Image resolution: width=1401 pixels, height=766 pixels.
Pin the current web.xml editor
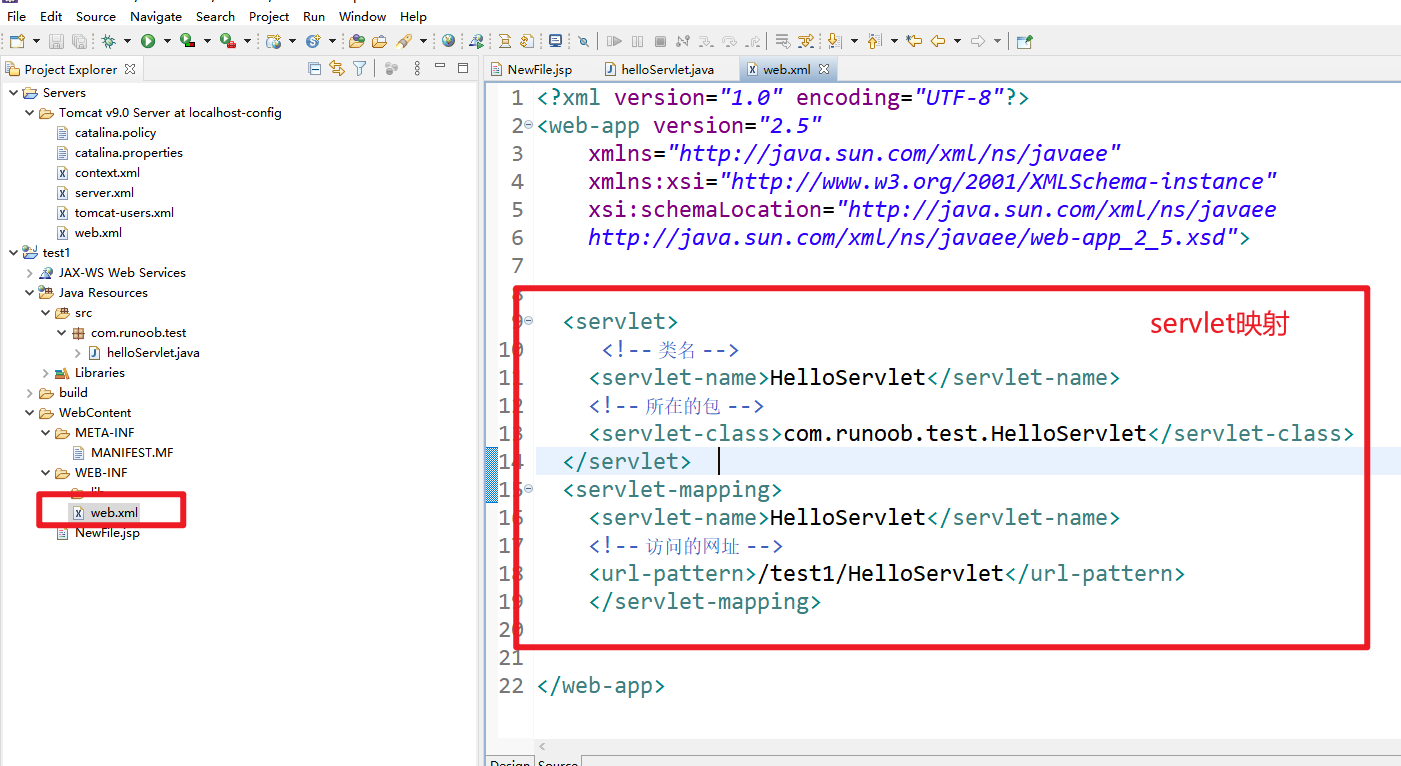click(1023, 40)
